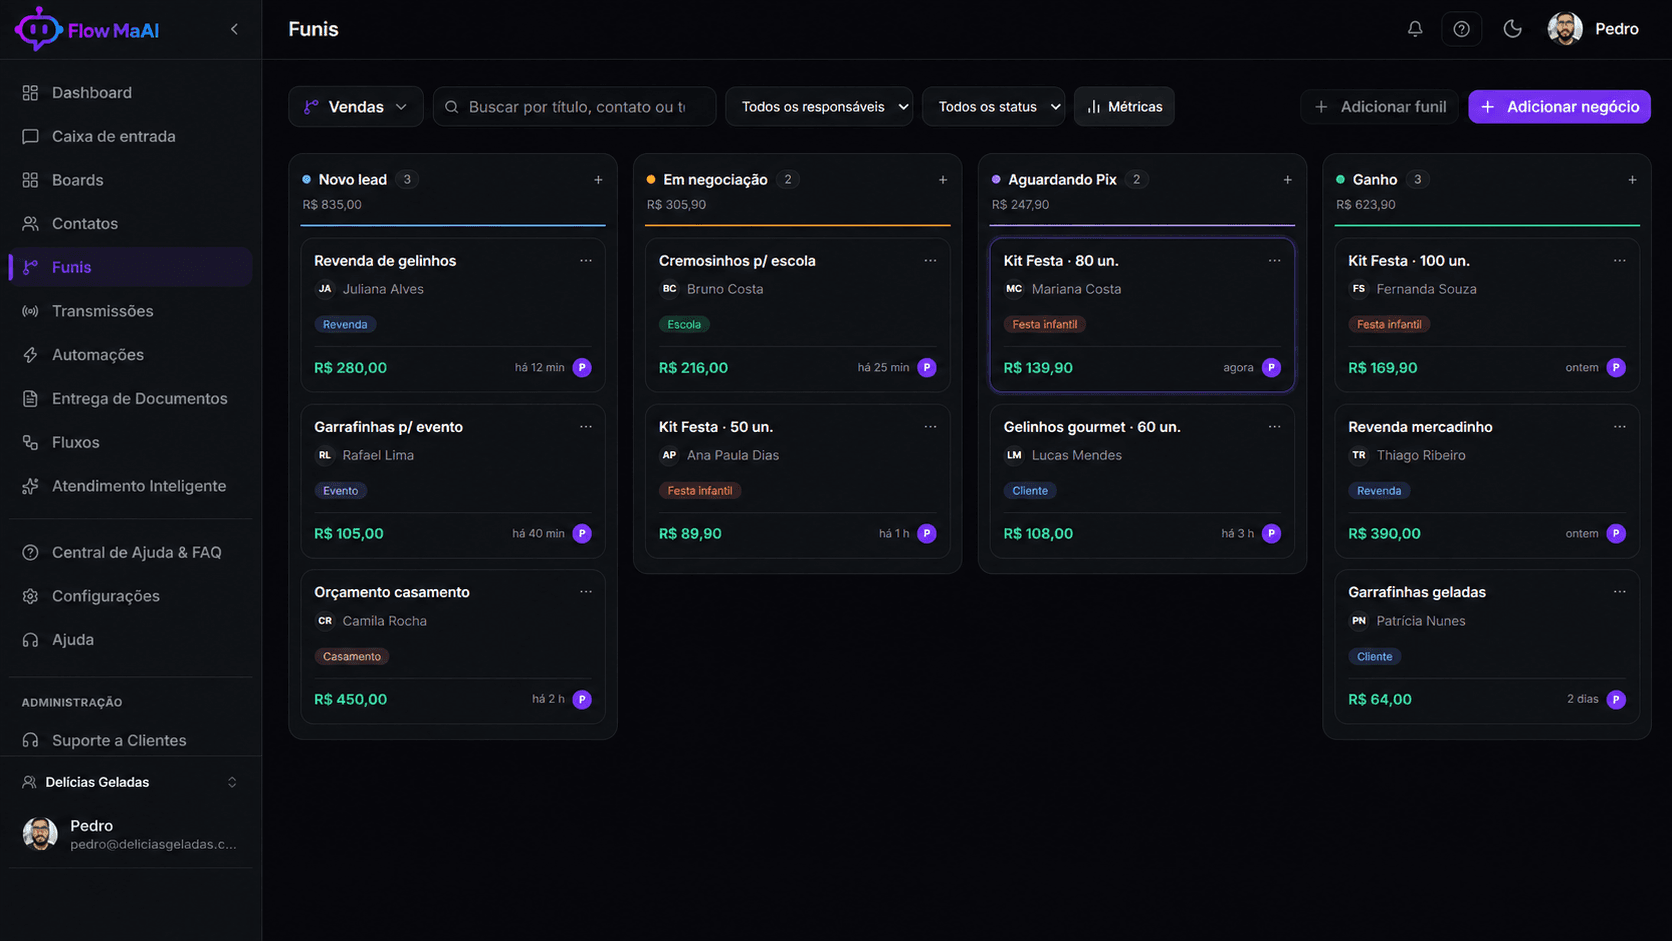Open Boards in the sidebar
The width and height of the screenshot is (1672, 941).
point(130,180)
